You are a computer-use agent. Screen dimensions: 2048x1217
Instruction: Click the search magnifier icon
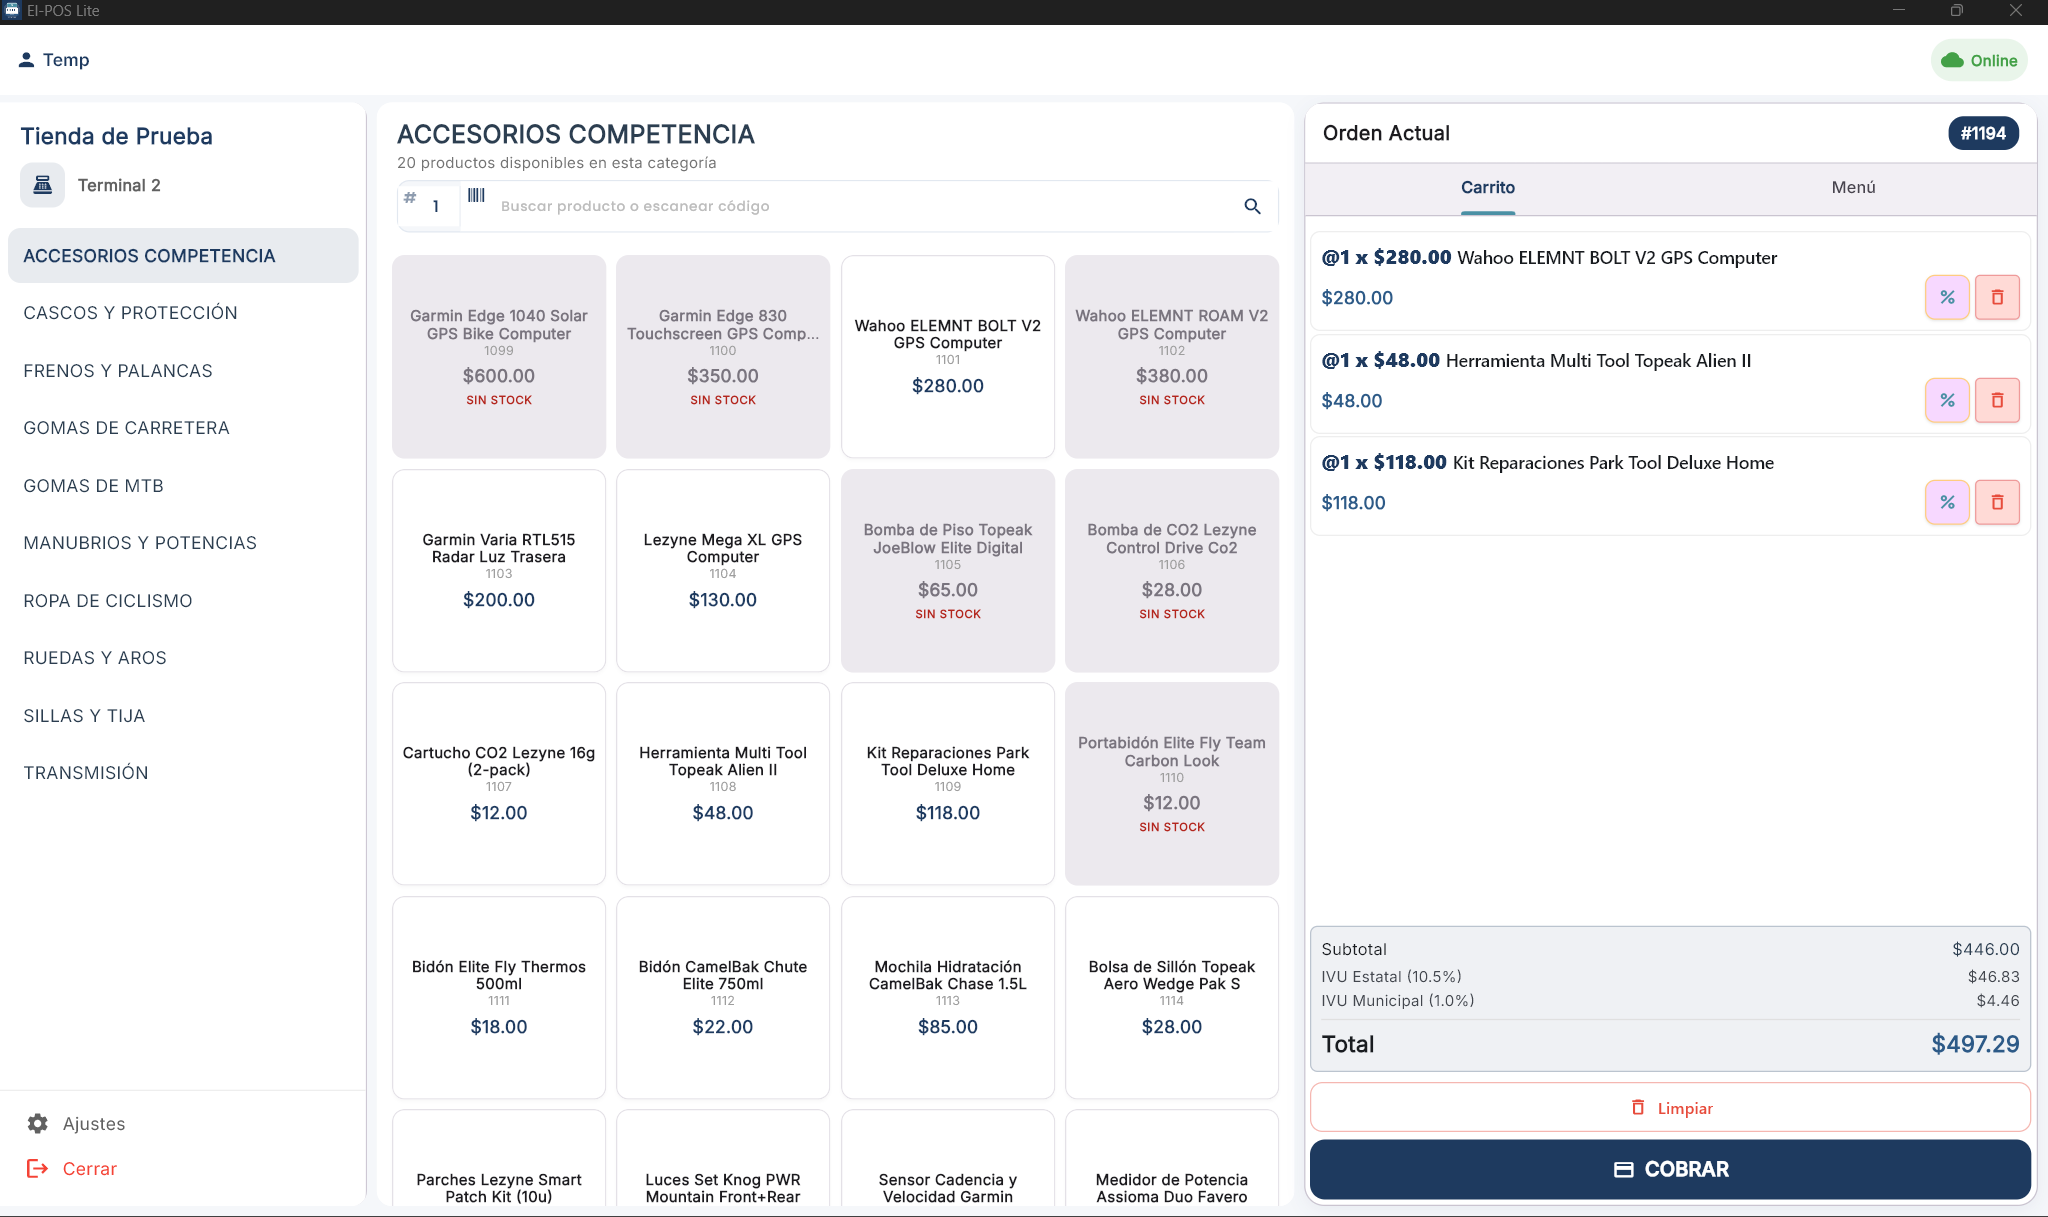tap(1252, 206)
